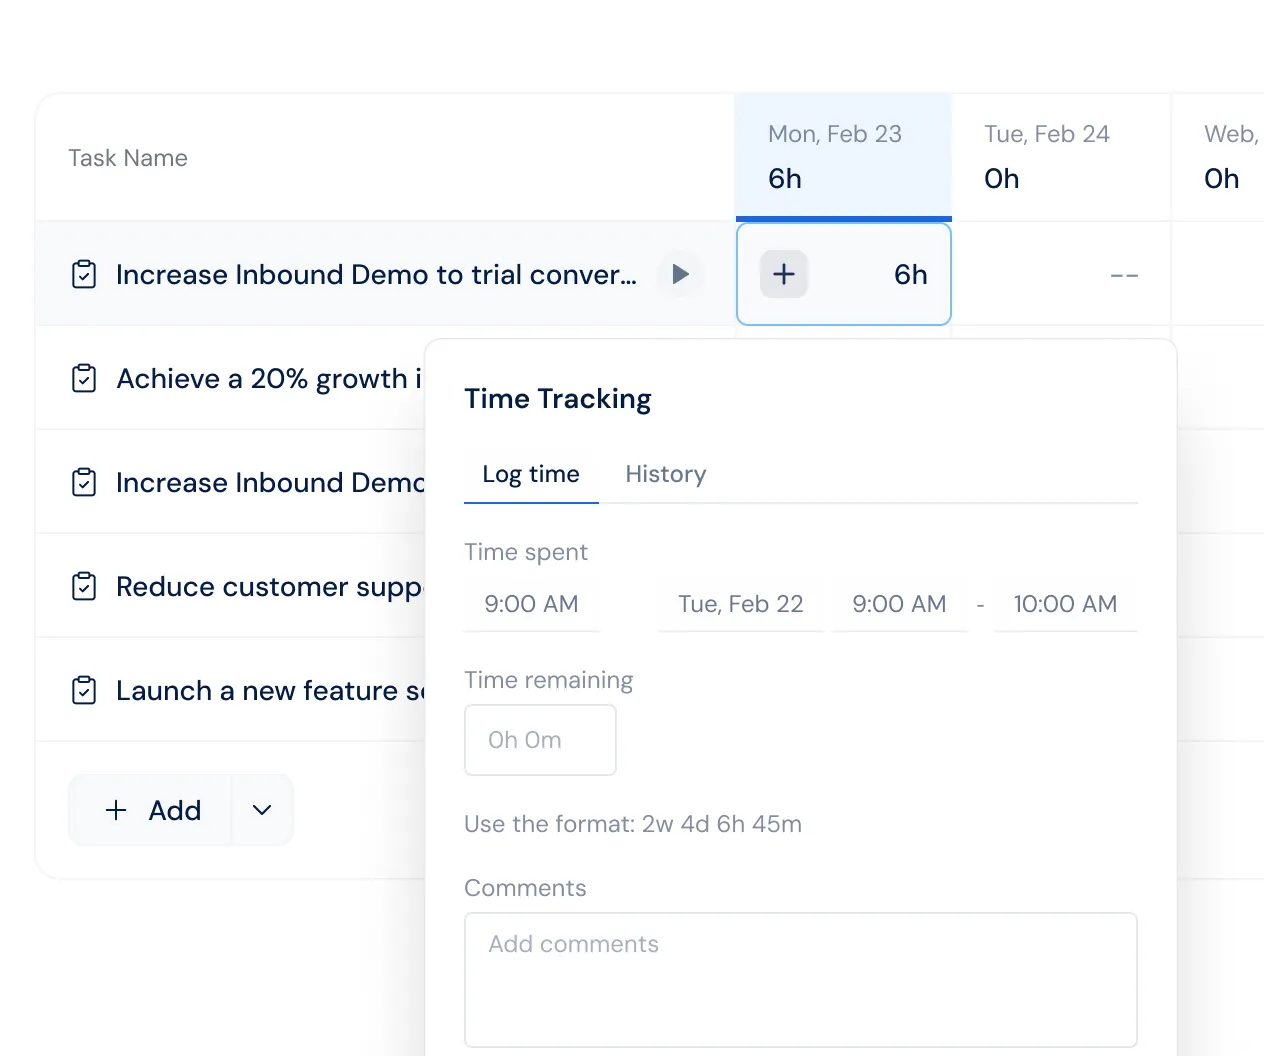The width and height of the screenshot is (1264, 1056).
Task: Select Mon, Feb 23 column header
Action: click(843, 157)
